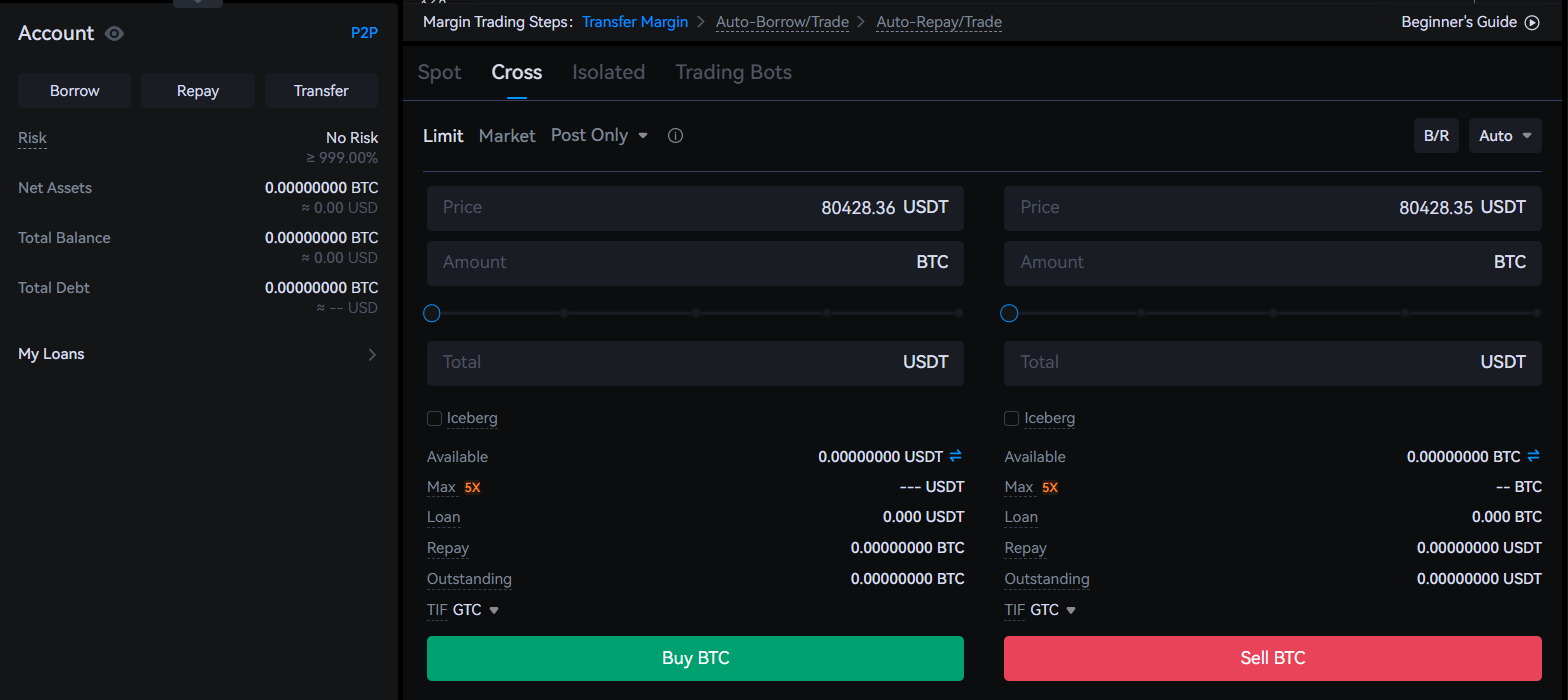Toggle account balance visibility eye icon
This screenshot has width=1568, height=700.
(x=115, y=34)
